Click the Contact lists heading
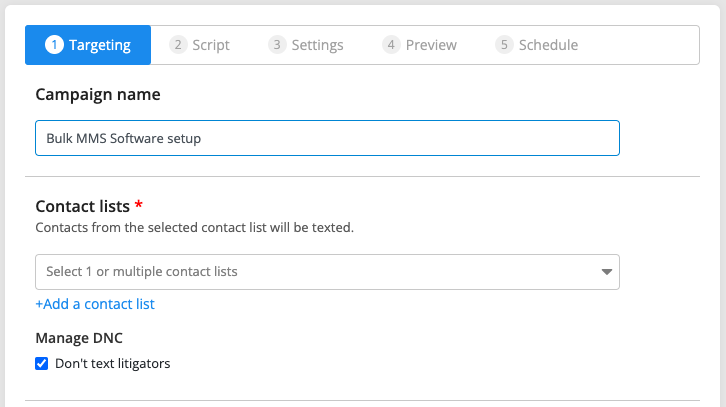The image size is (726, 407). pyautogui.click(x=82, y=207)
